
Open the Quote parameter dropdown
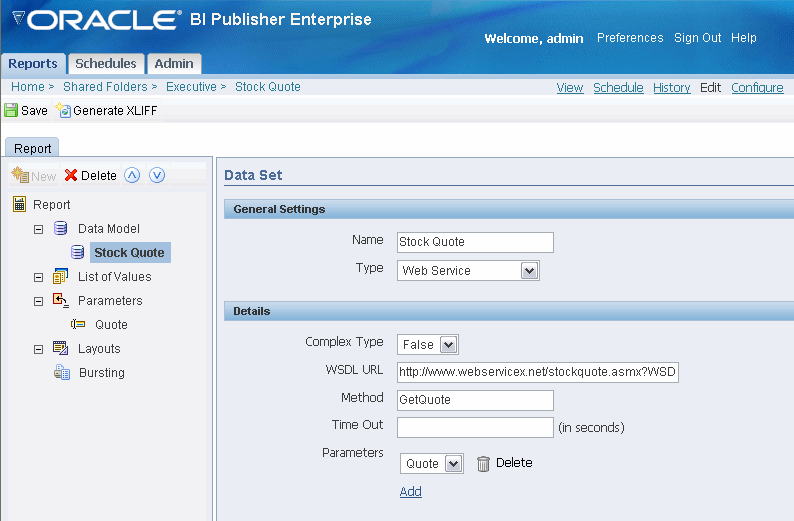tap(453, 463)
